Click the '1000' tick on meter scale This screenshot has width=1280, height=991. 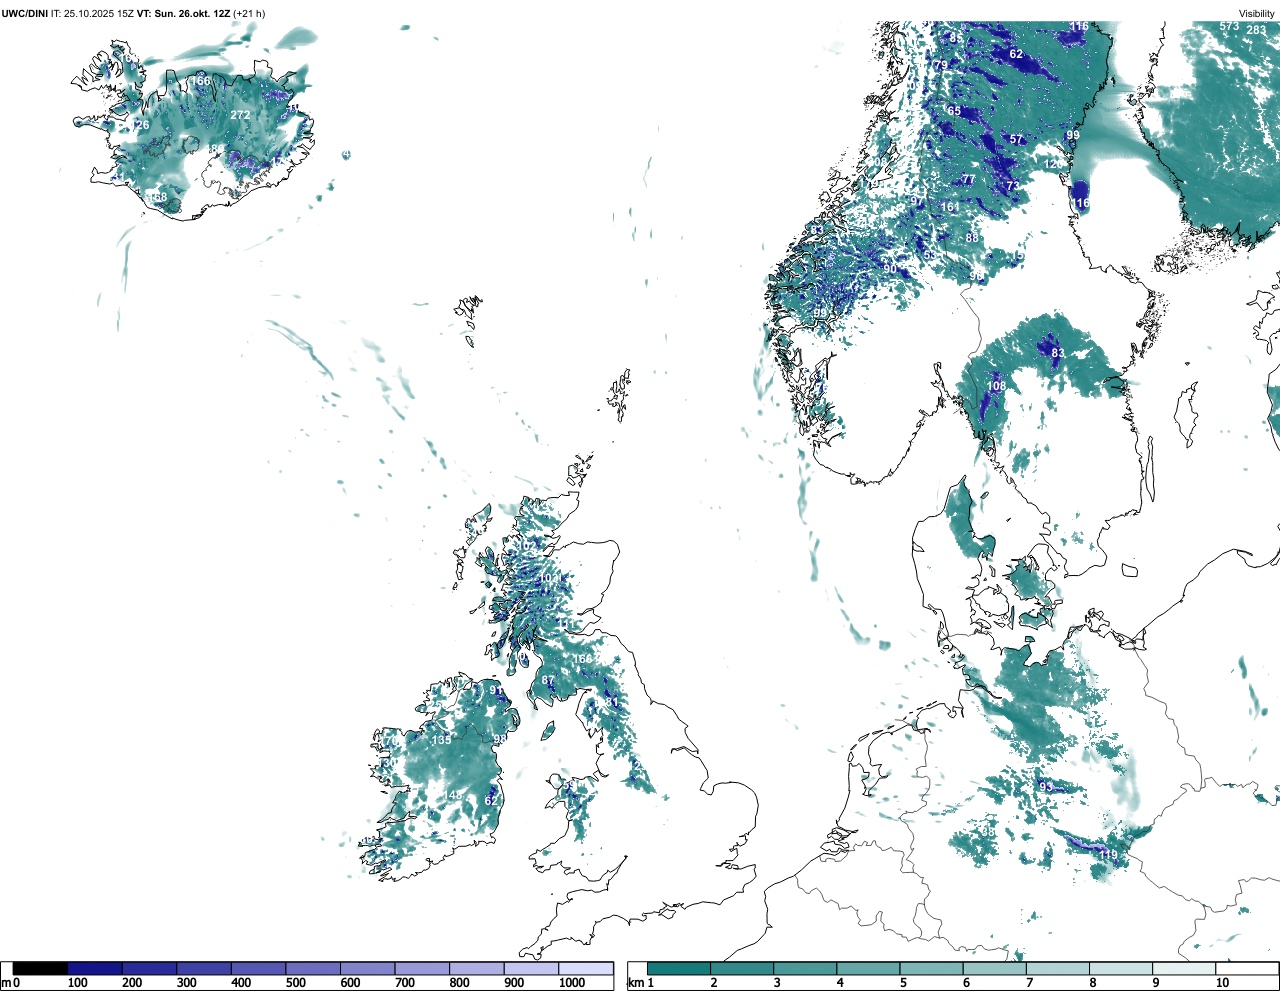tap(572, 983)
